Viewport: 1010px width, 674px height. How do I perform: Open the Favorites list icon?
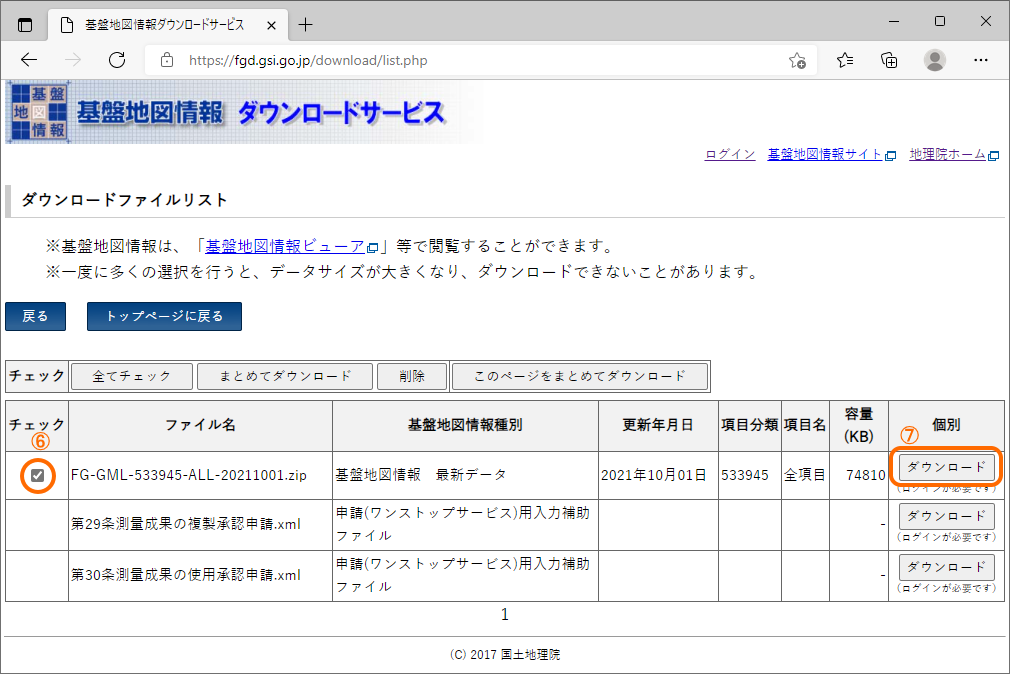tap(845, 60)
